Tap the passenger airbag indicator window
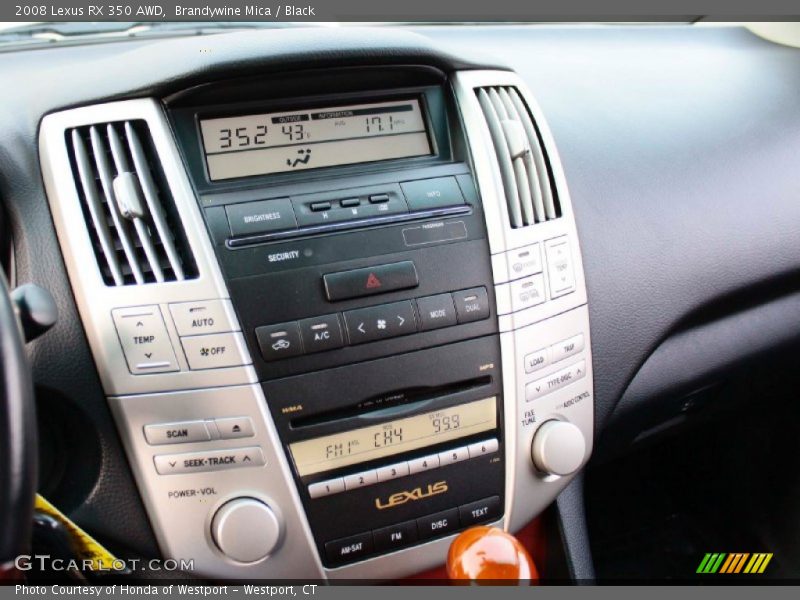 [434, 233]
